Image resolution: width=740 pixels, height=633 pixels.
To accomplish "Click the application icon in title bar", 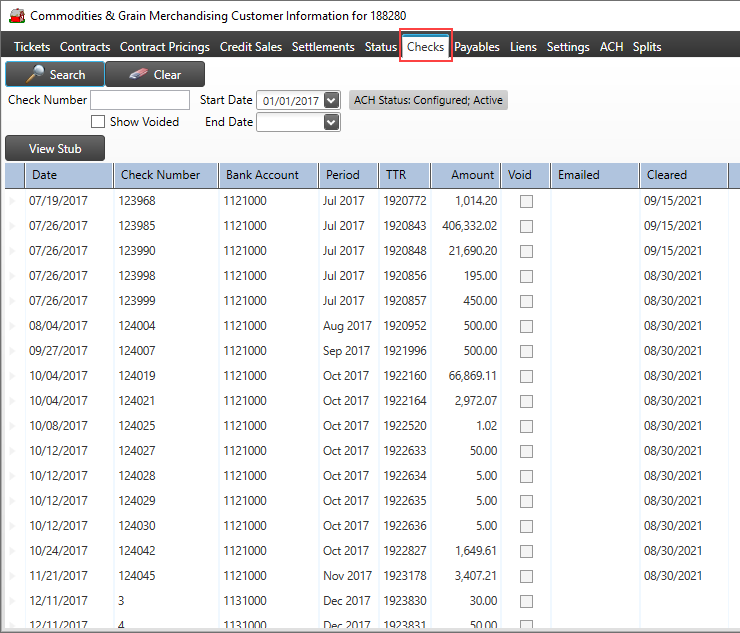I will point(16,17).
